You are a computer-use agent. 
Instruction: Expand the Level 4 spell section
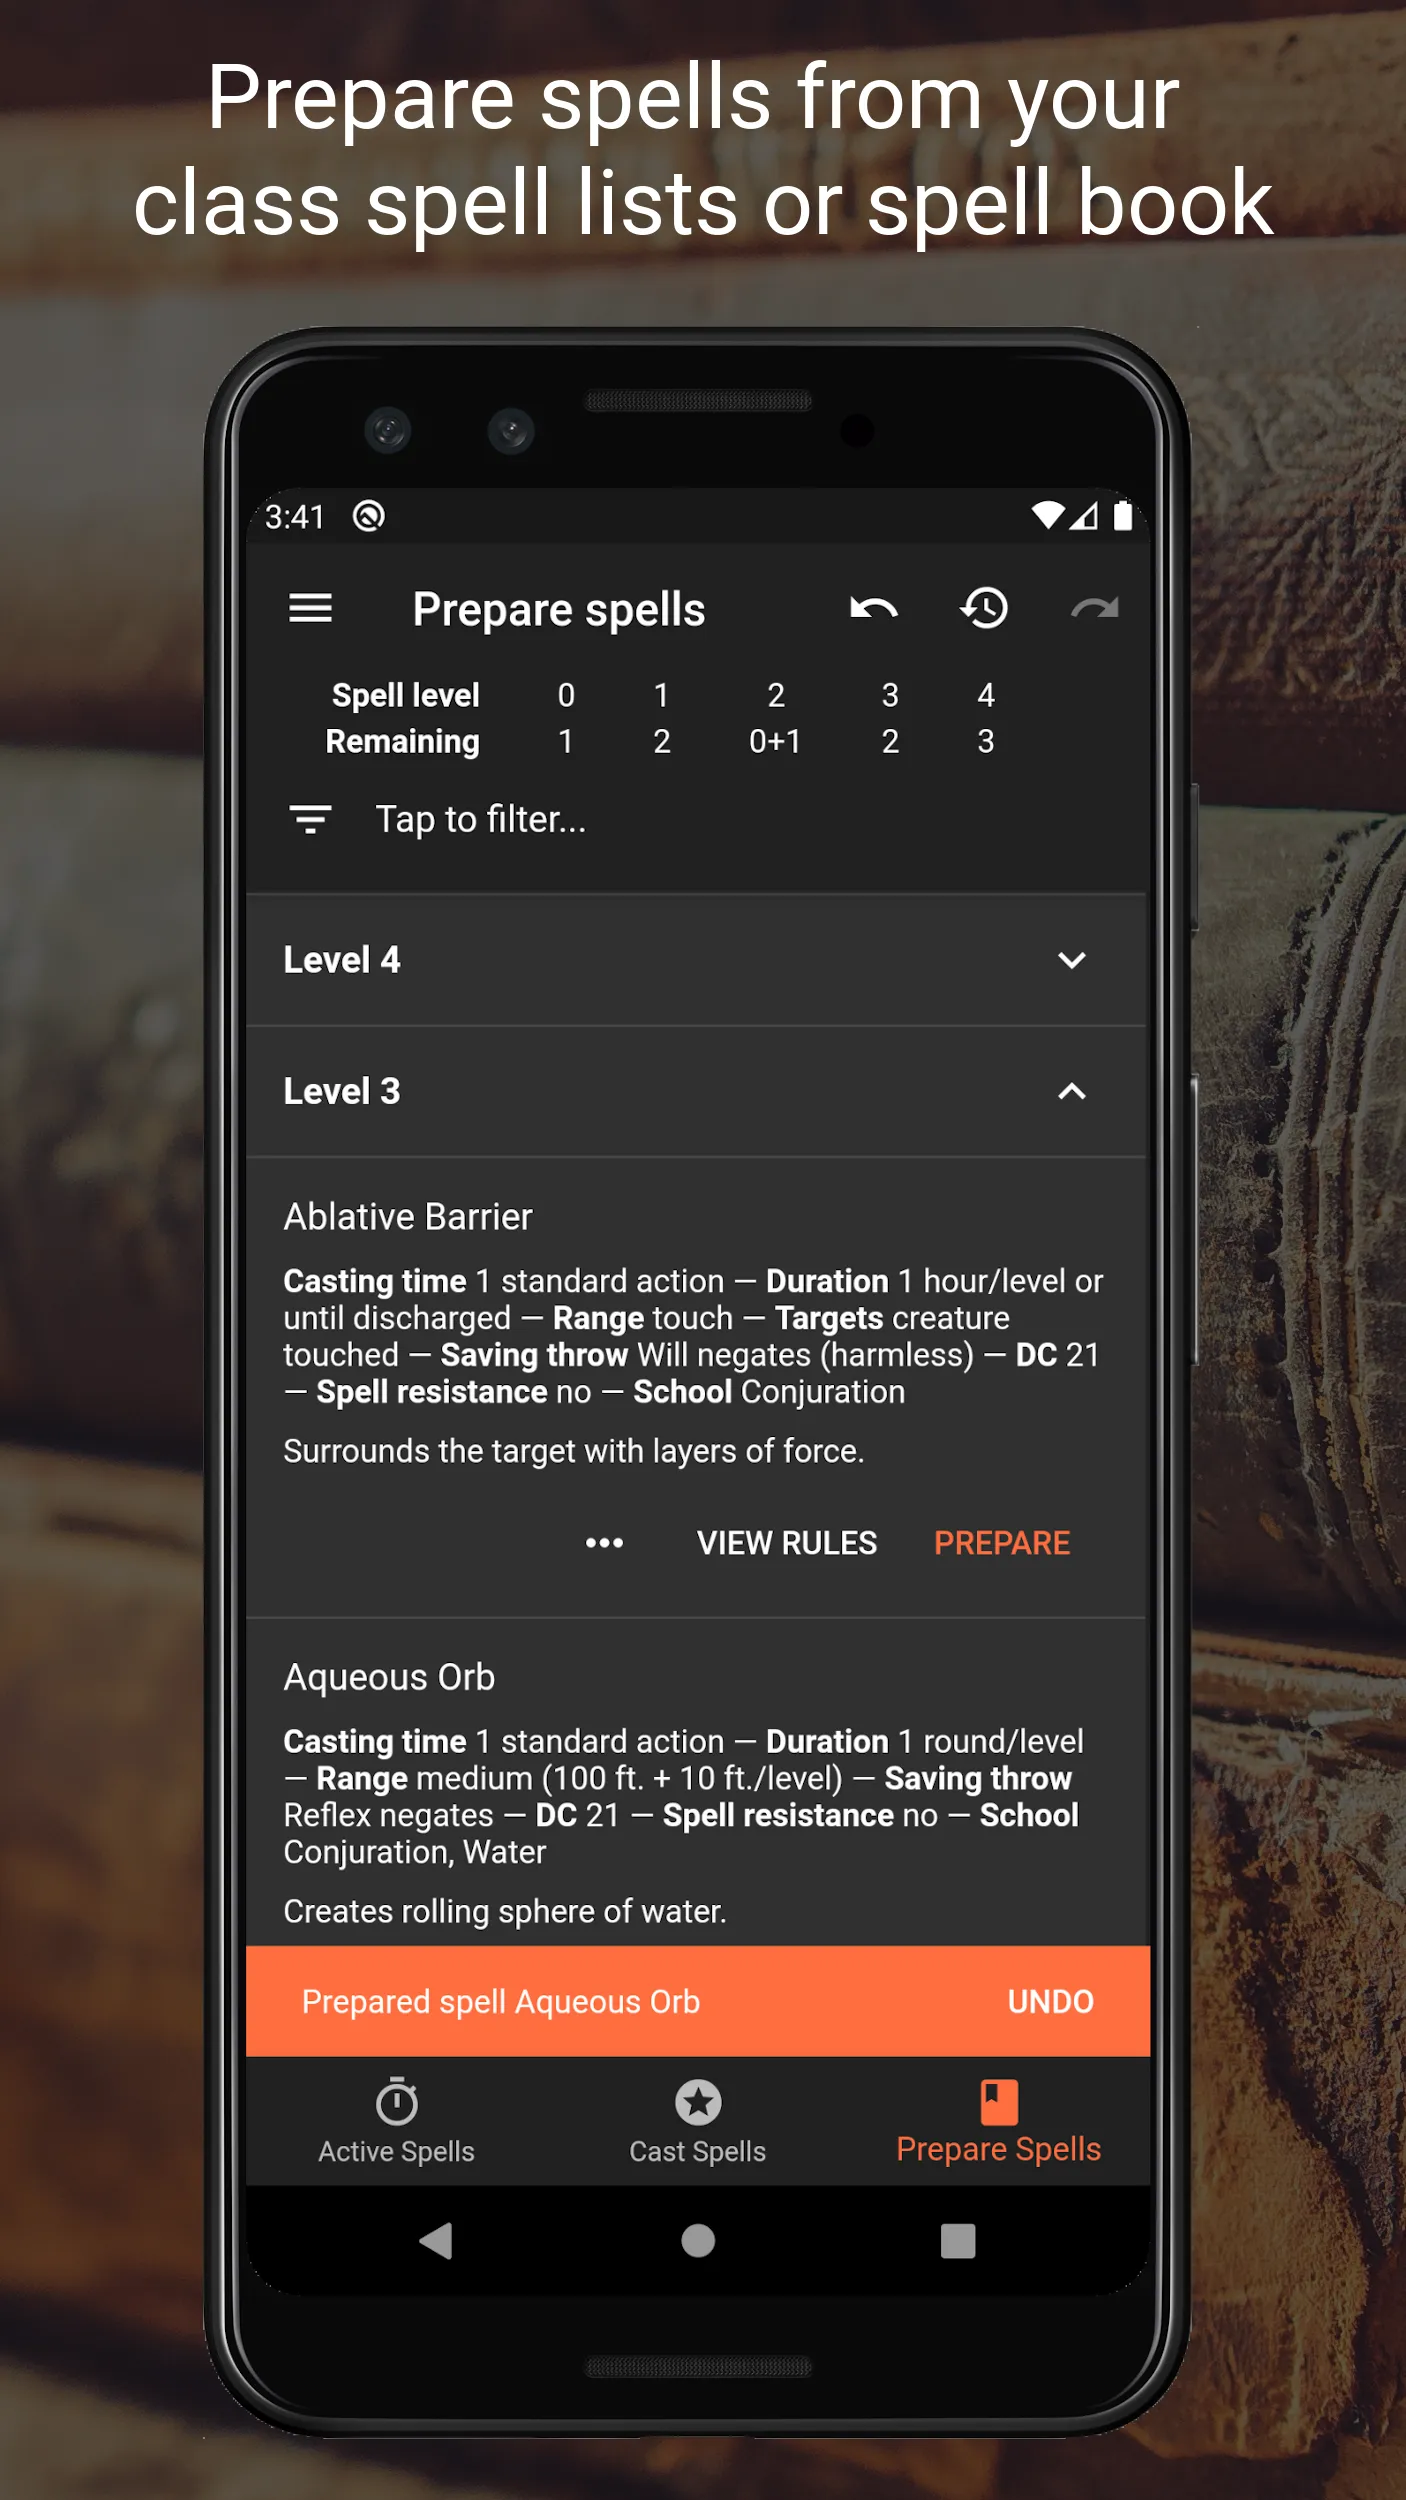coord(697,960)
